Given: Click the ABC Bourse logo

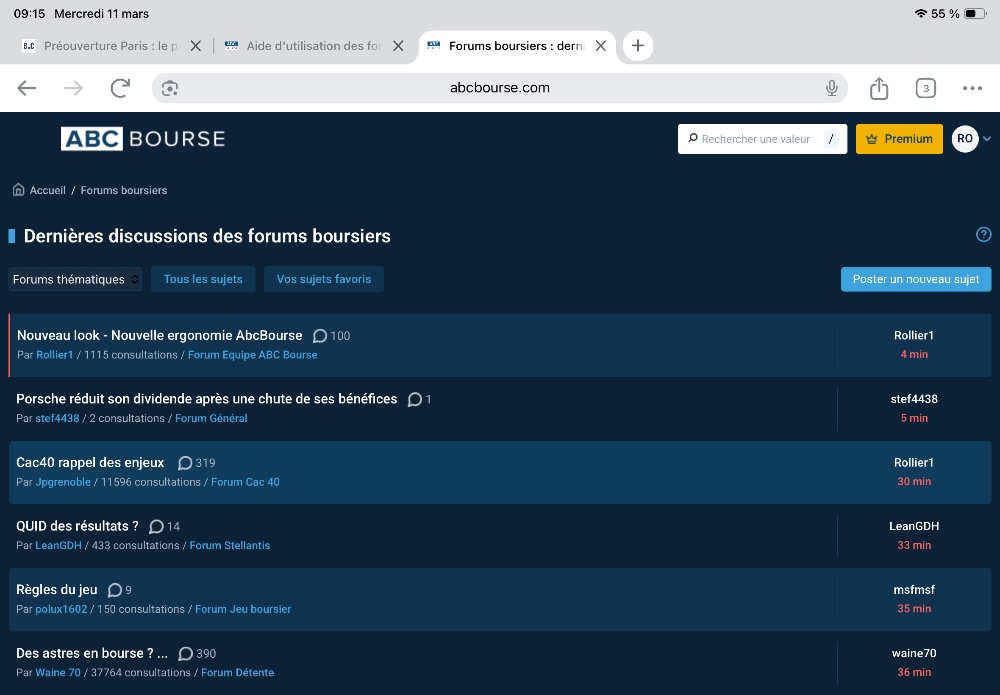Looking at the screenshot, I should coord(143,139).
